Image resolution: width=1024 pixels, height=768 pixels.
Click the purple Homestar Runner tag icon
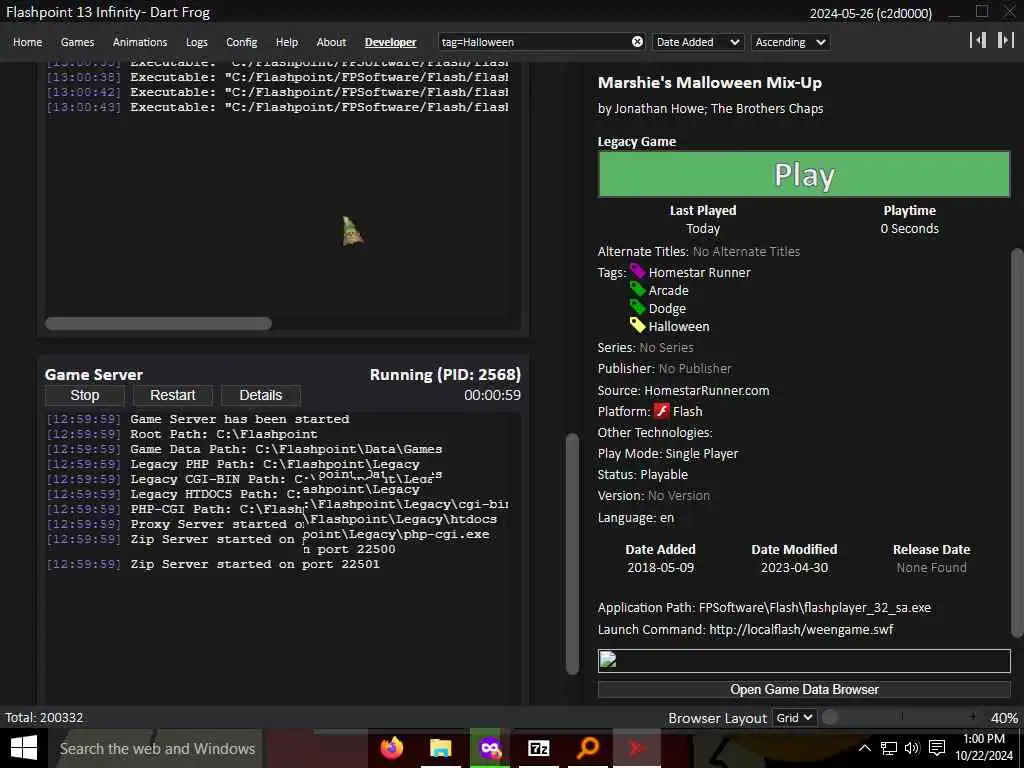pyautogui.click(x=637, y=271)
